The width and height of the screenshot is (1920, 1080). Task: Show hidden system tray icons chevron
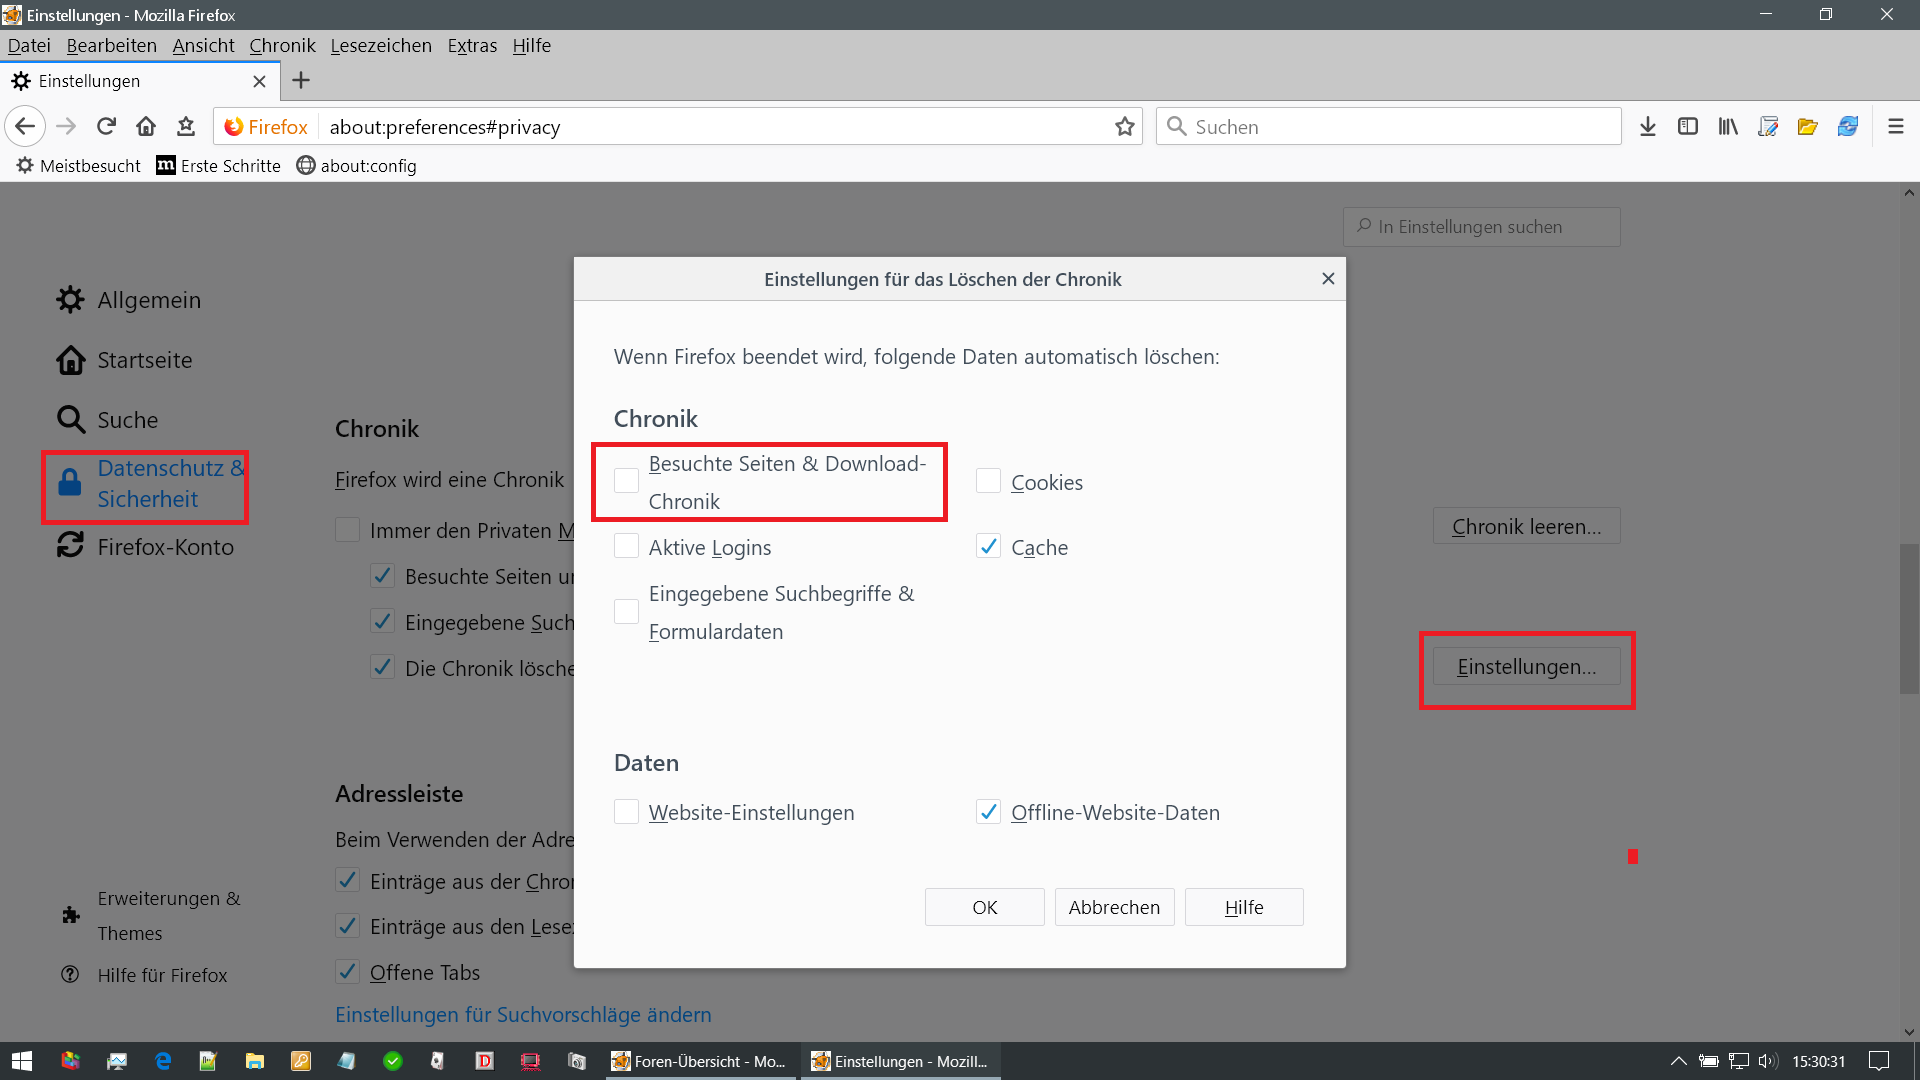click(x=1679, y=1061)
